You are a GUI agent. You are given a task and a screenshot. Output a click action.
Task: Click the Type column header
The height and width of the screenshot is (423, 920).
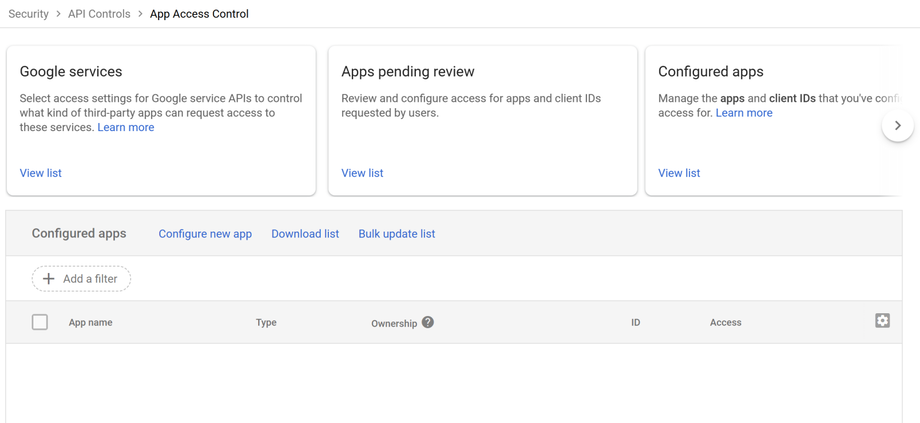pyautogui.click(x=266, y=323)
